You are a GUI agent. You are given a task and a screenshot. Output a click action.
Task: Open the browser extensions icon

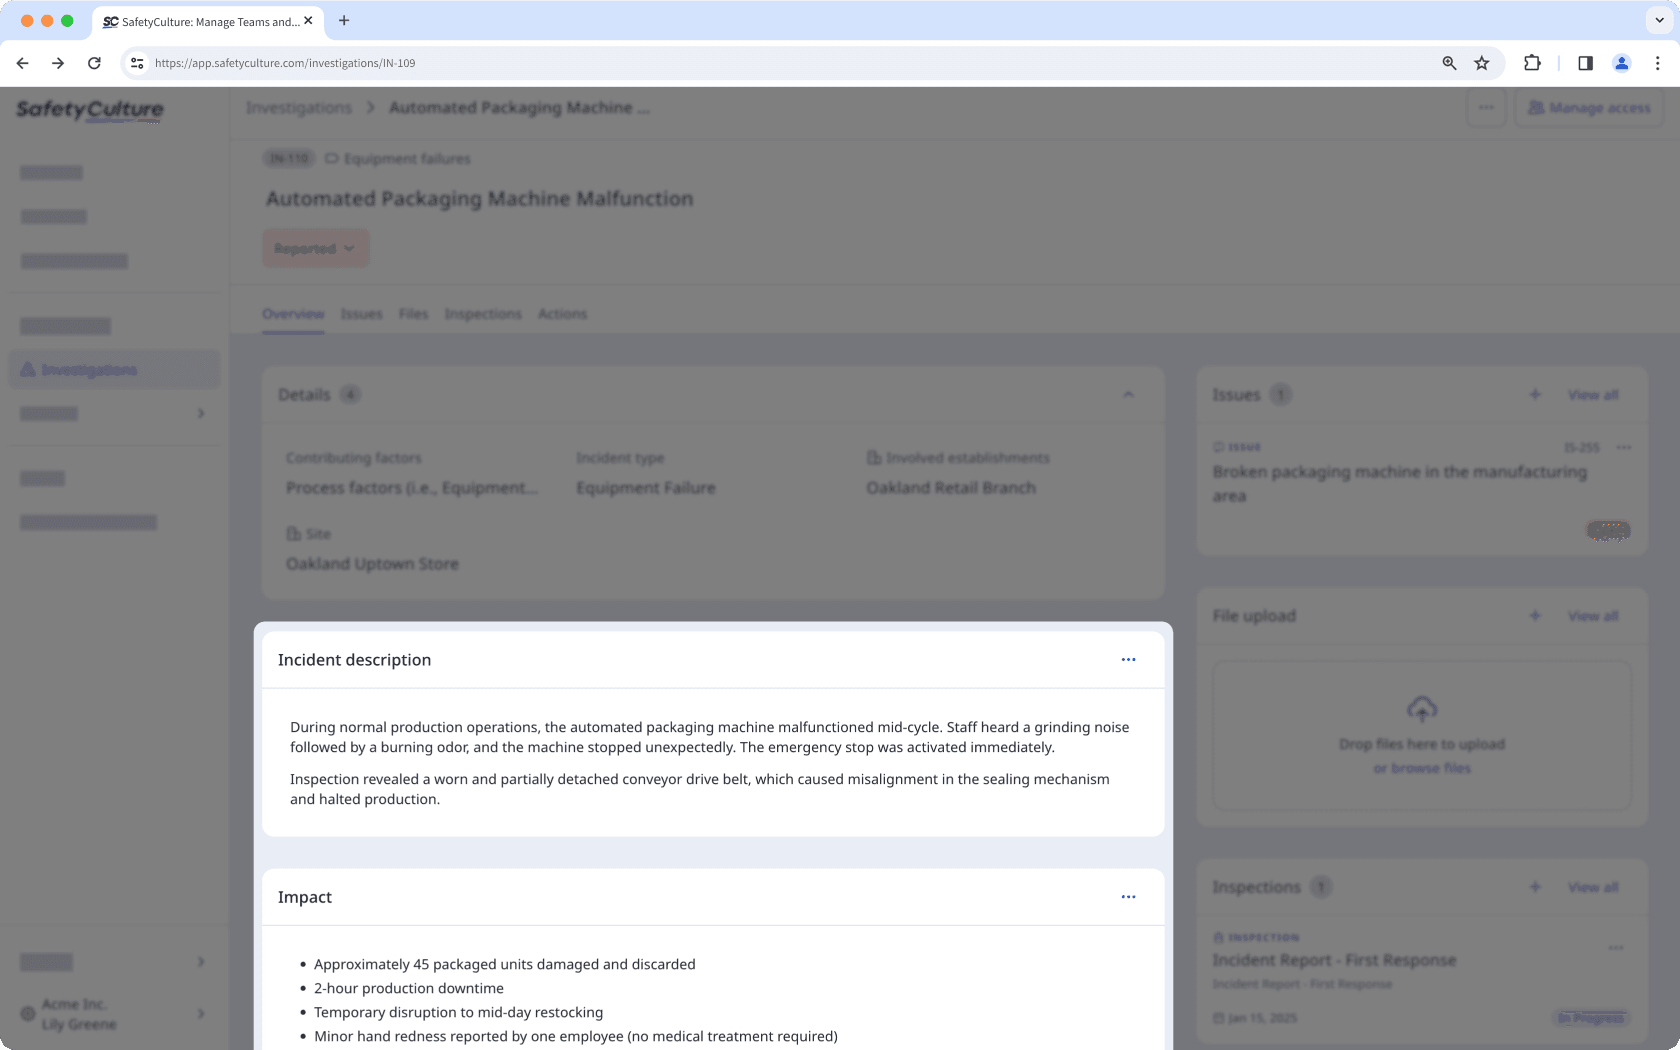click(x=1532, y=62)
